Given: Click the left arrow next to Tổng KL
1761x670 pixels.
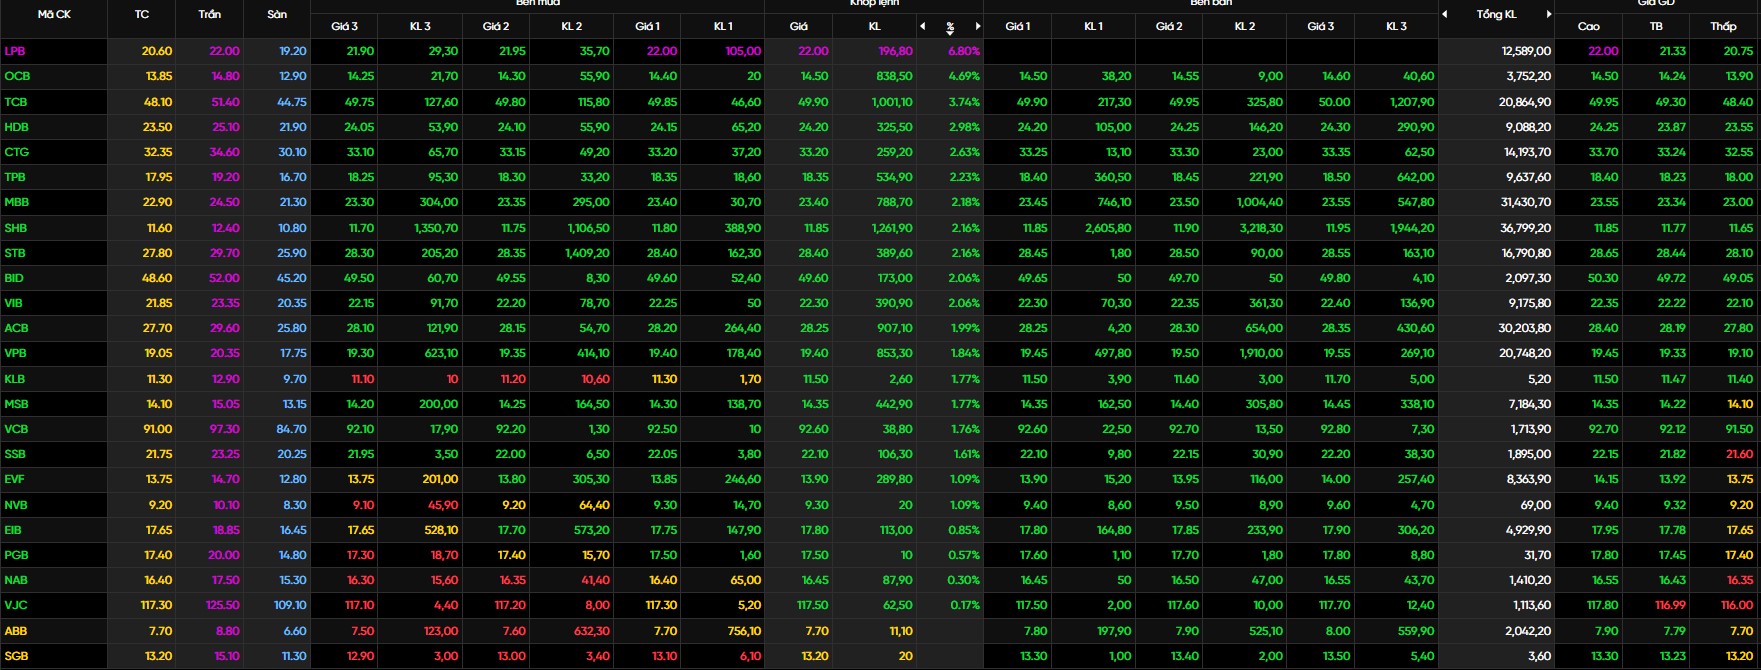Looking at the screenshot, I should click(1445, 14).
